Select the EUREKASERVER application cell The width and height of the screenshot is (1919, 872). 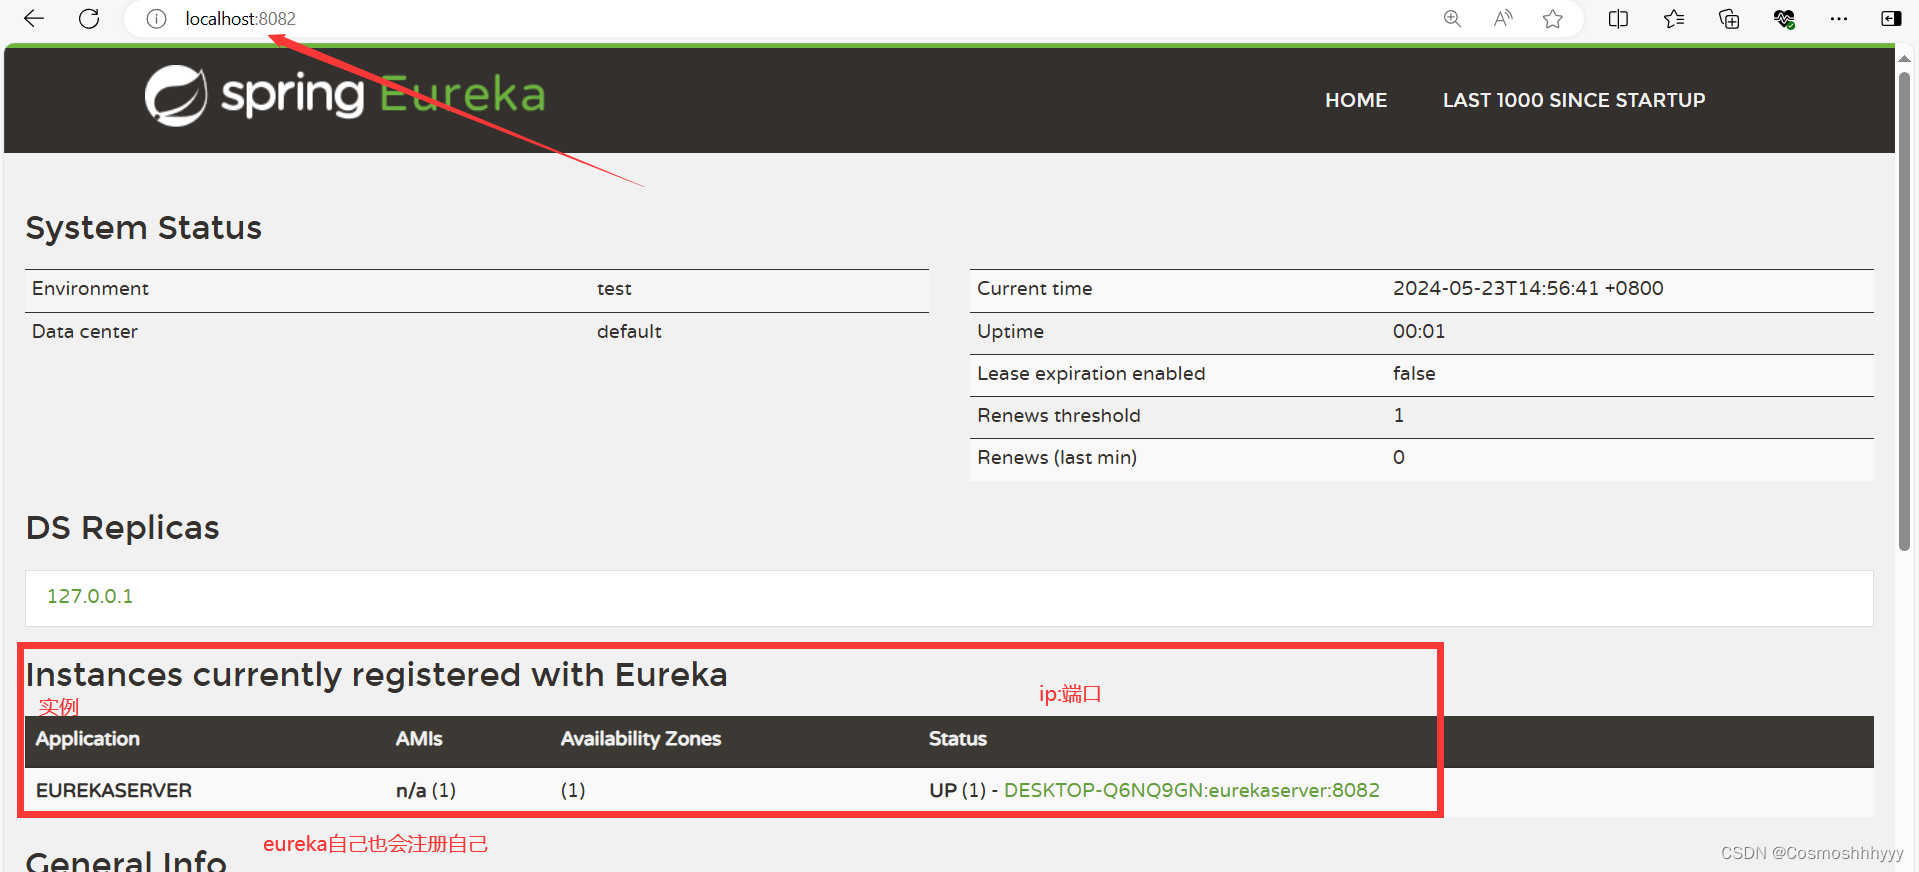[x=114, y=790]
